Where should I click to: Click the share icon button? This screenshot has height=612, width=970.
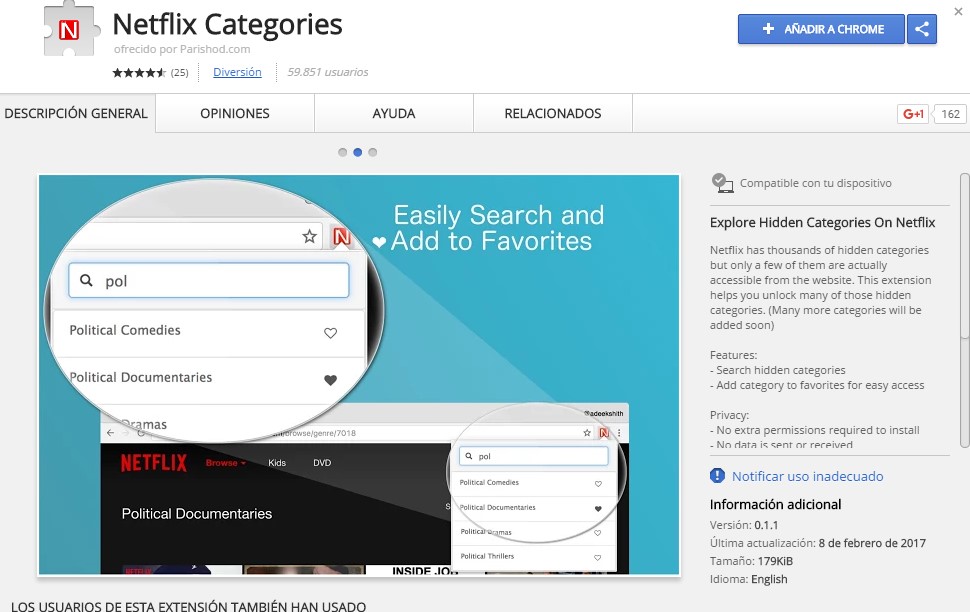coord(922,29)
